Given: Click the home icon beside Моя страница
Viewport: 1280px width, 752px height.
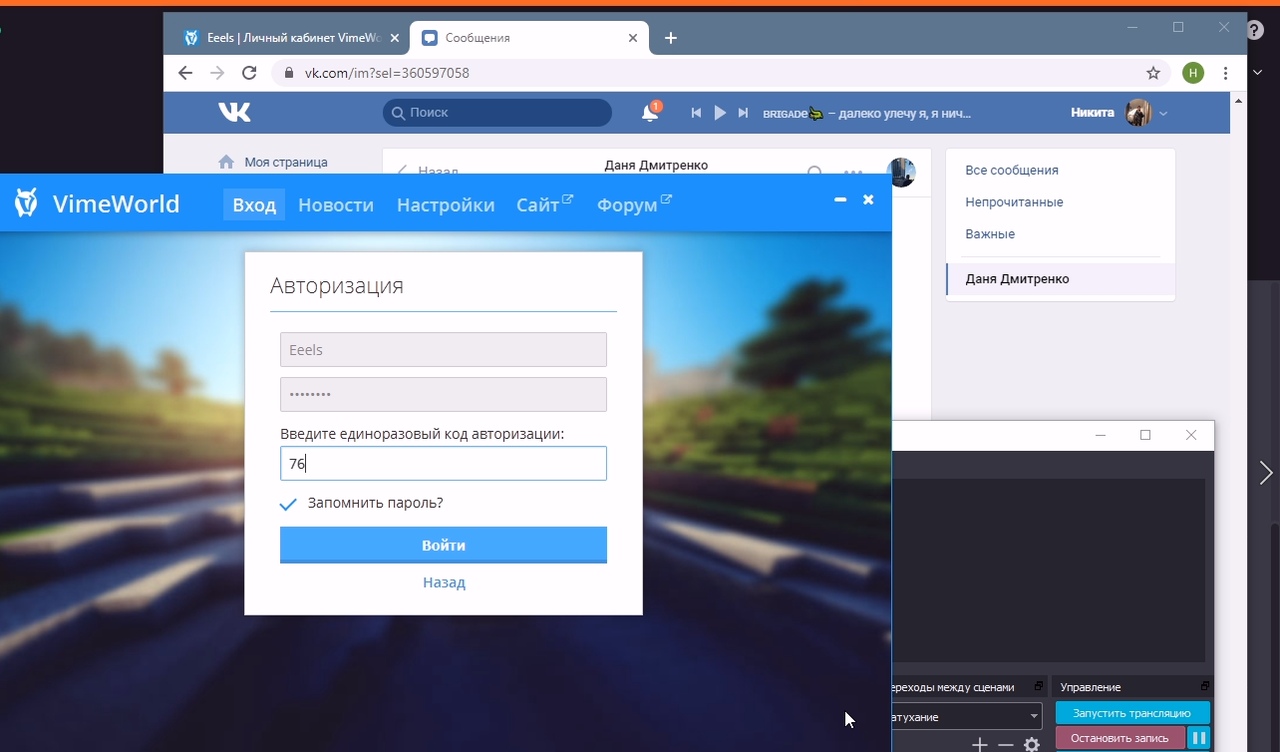Looking at the screenshot, I should pyautogui.click(x=226, y=162).
